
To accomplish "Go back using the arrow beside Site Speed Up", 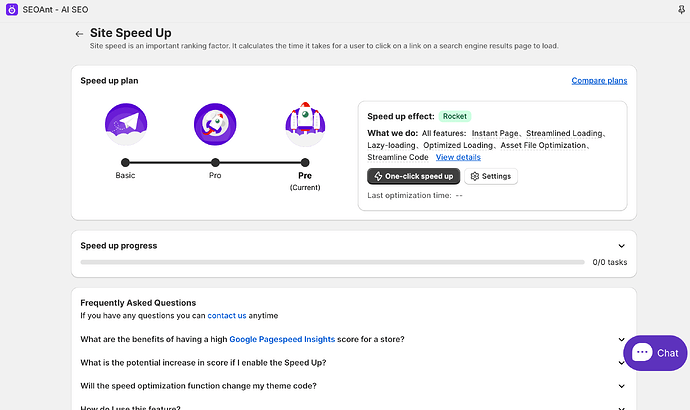I will [x=79, y=34].
